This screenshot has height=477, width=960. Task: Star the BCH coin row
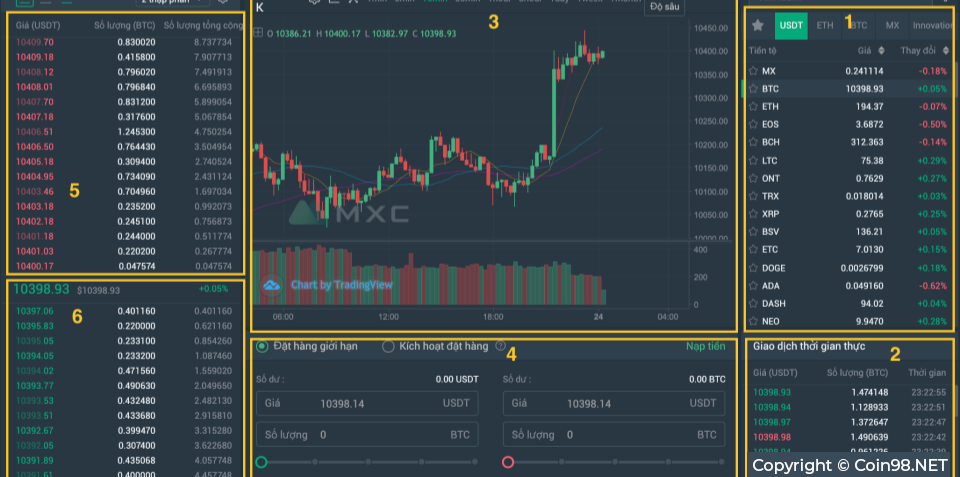[753, 142]
